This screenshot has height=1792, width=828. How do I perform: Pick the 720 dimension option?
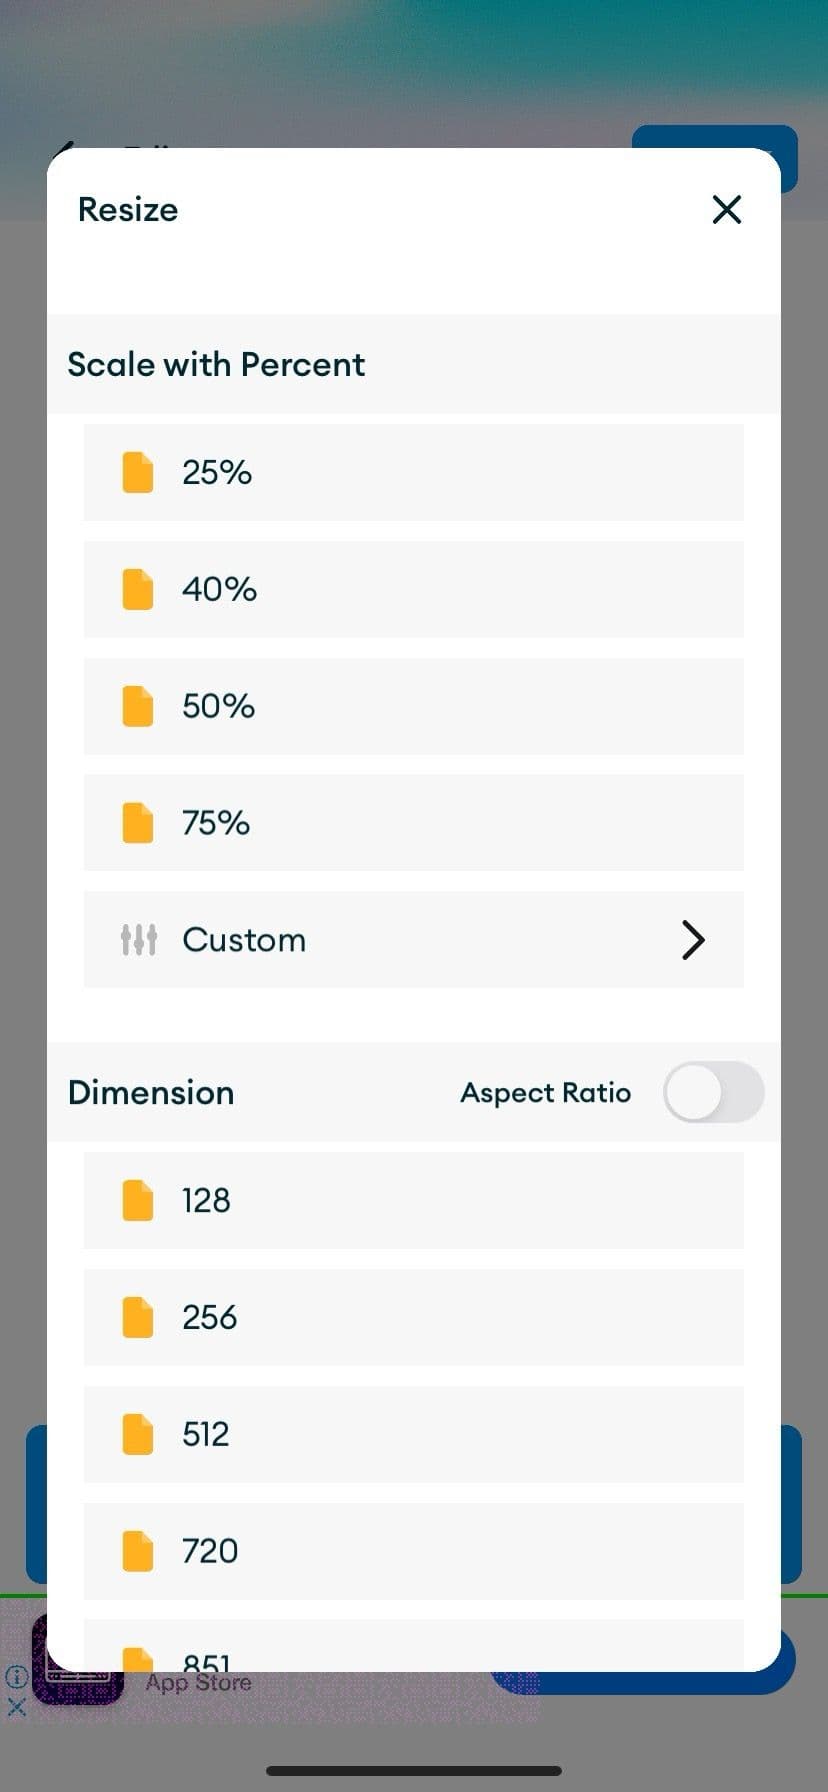coord(413,1551)
